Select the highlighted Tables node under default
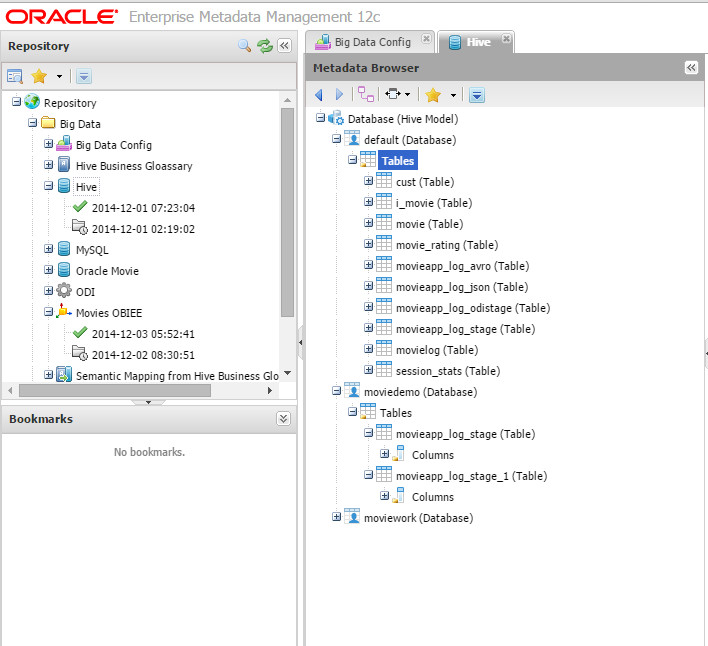 pos(398,161)
